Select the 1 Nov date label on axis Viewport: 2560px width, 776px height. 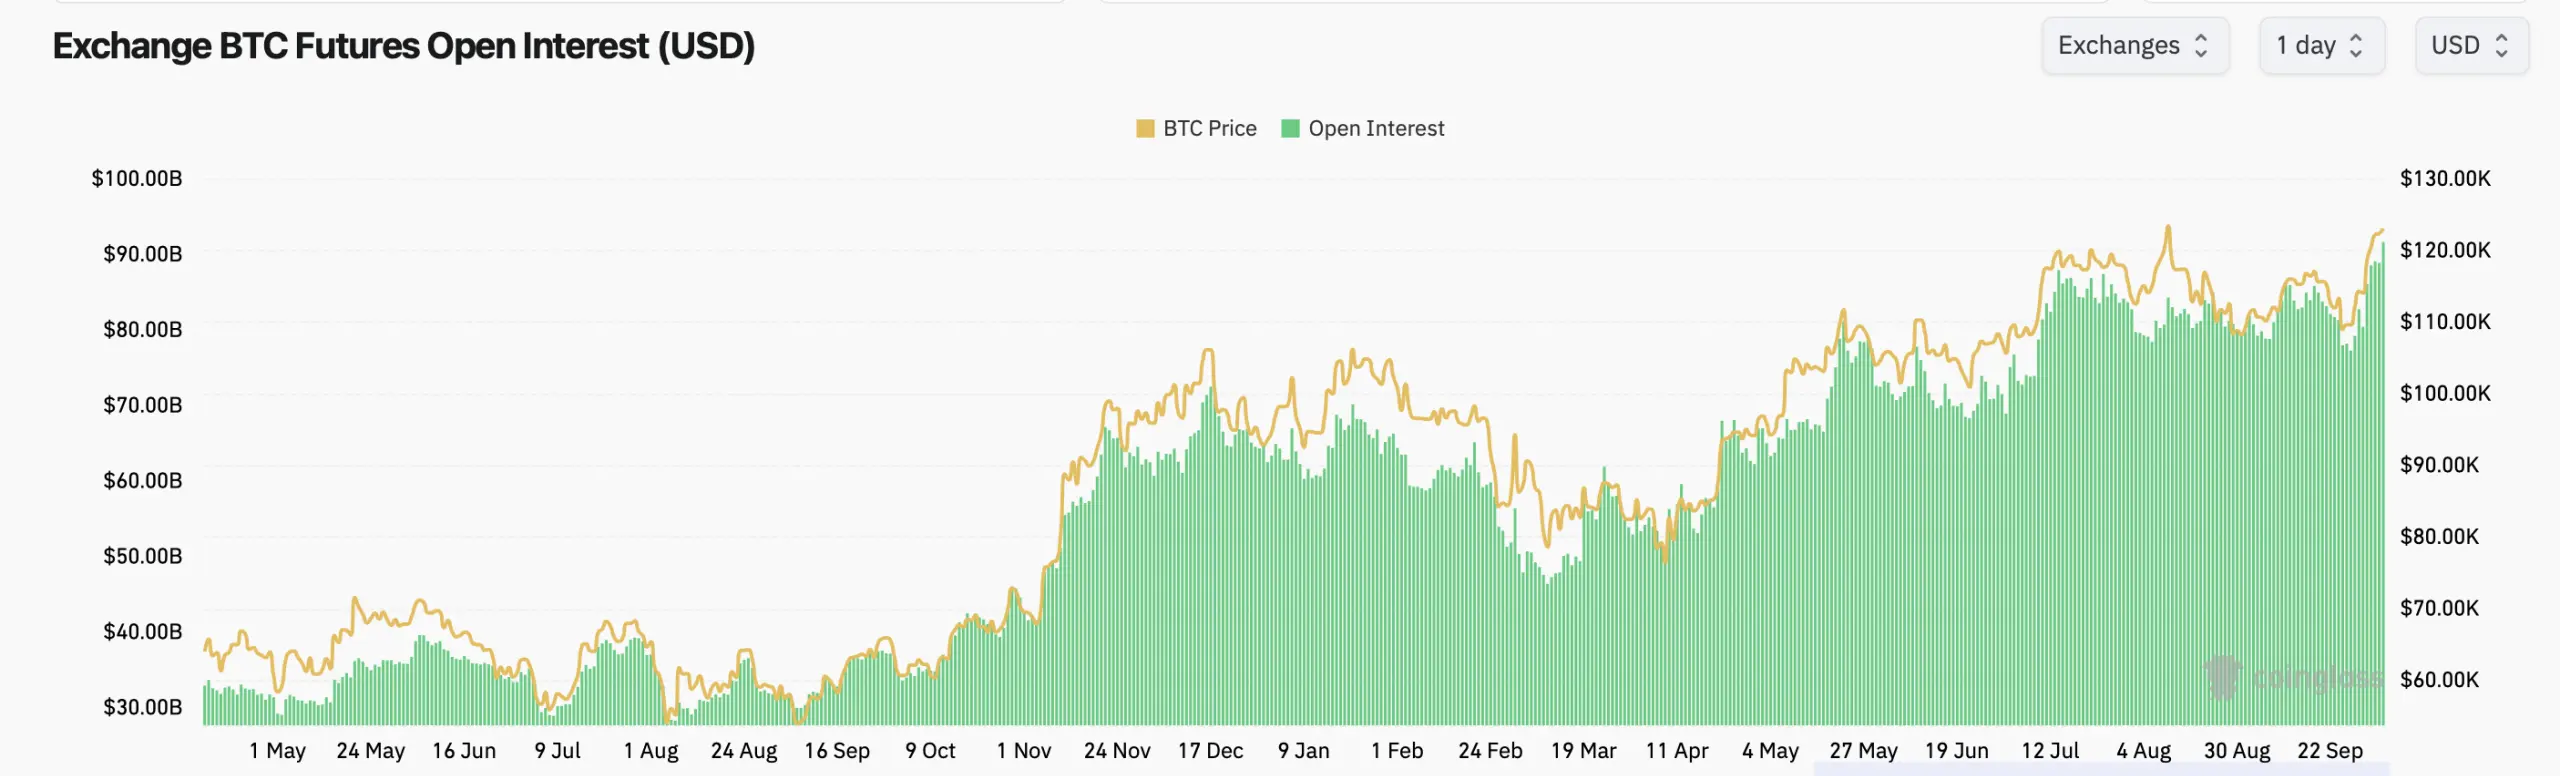pyautogui.click(x=1024, y=751)
